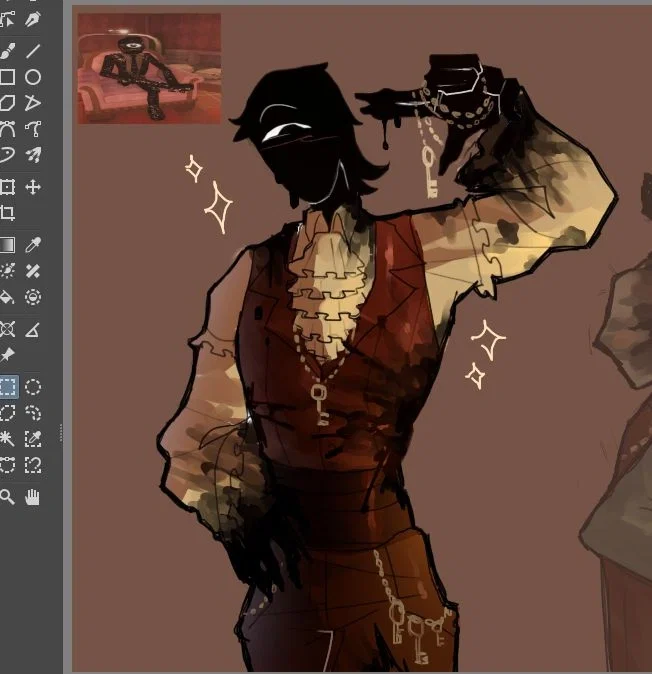Viewport: 652px width, 674px height.
Task: Select the Gradient tool
Action: click(8, 245)
